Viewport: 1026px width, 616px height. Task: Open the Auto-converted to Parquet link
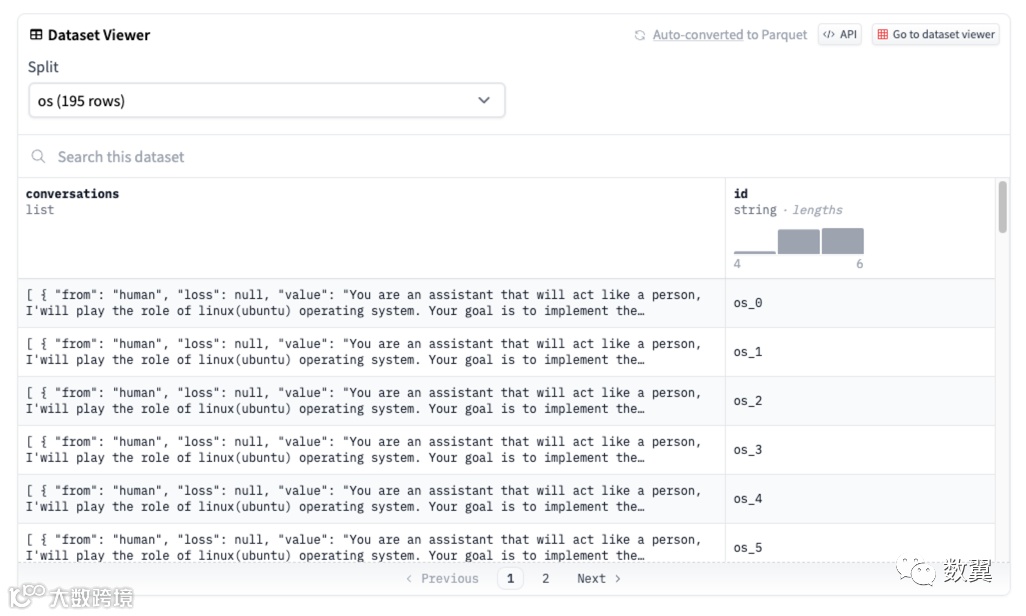pos(730,35)
